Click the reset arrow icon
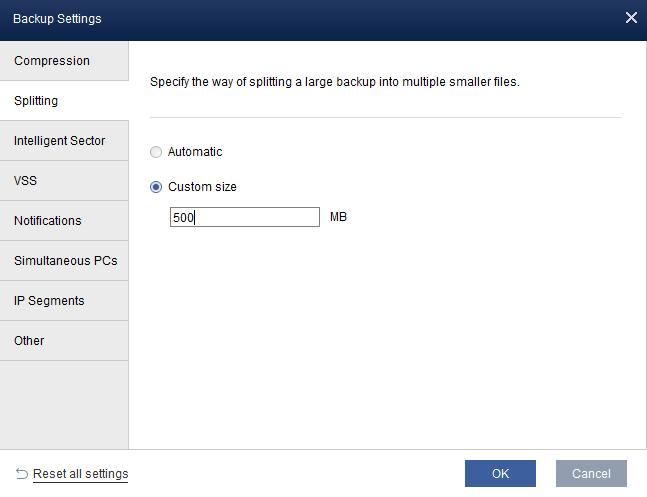This screenshot has height=497, width=647. [21, 473]
